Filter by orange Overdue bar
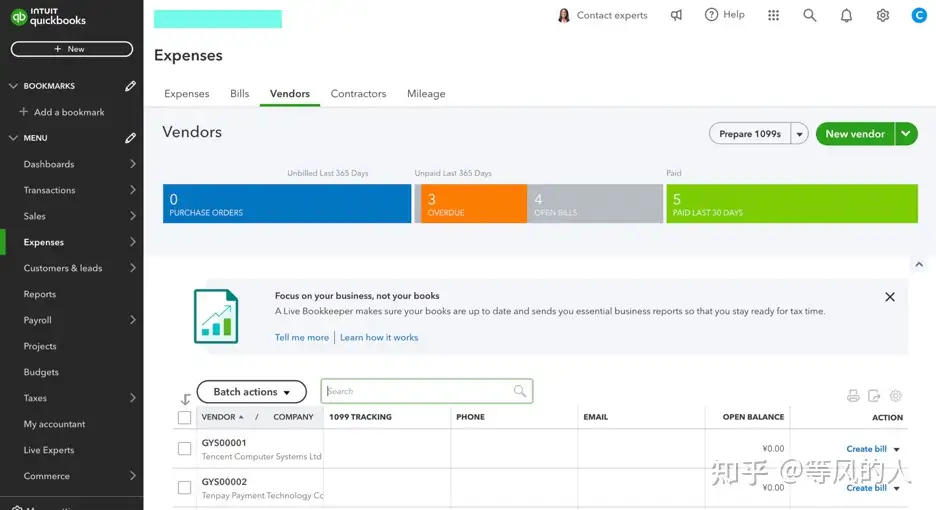This screenshot has width=936, height=510. (x=471, y=204)
